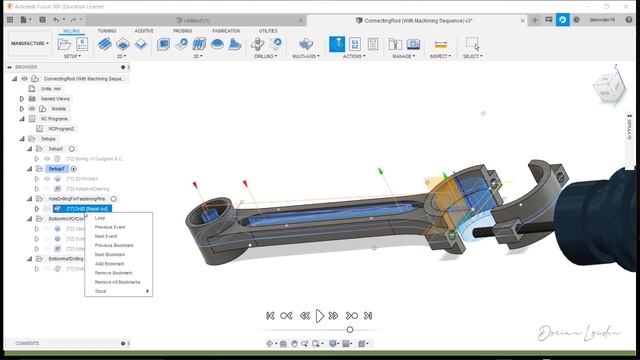Image resolution: width=640 pixels, height=360 pixels.
Task: Switch to the Turning tab
Action: pos(107,31)
